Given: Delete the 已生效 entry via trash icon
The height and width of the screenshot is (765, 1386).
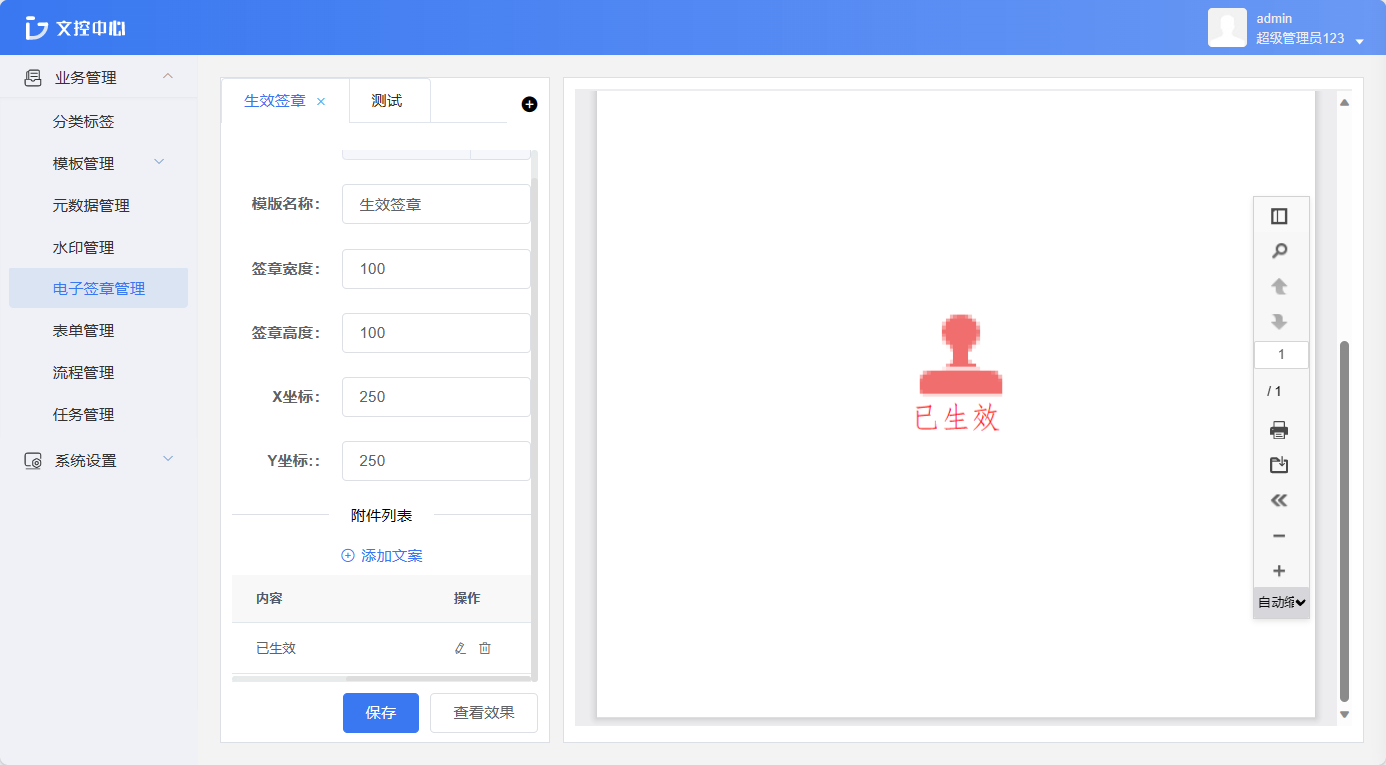Looking at the screenshot, I should point(485,648).
